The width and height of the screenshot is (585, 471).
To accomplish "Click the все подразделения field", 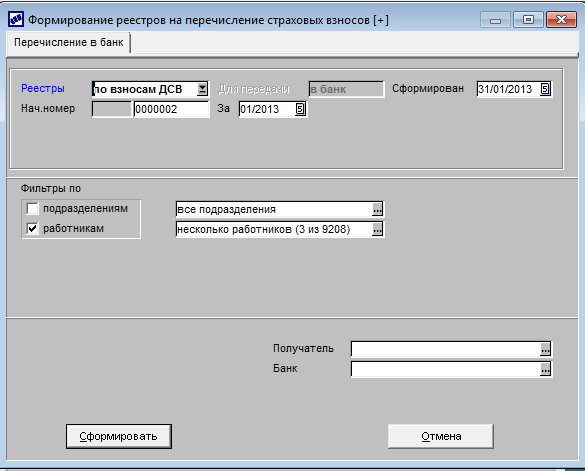I will pos(279,209).
